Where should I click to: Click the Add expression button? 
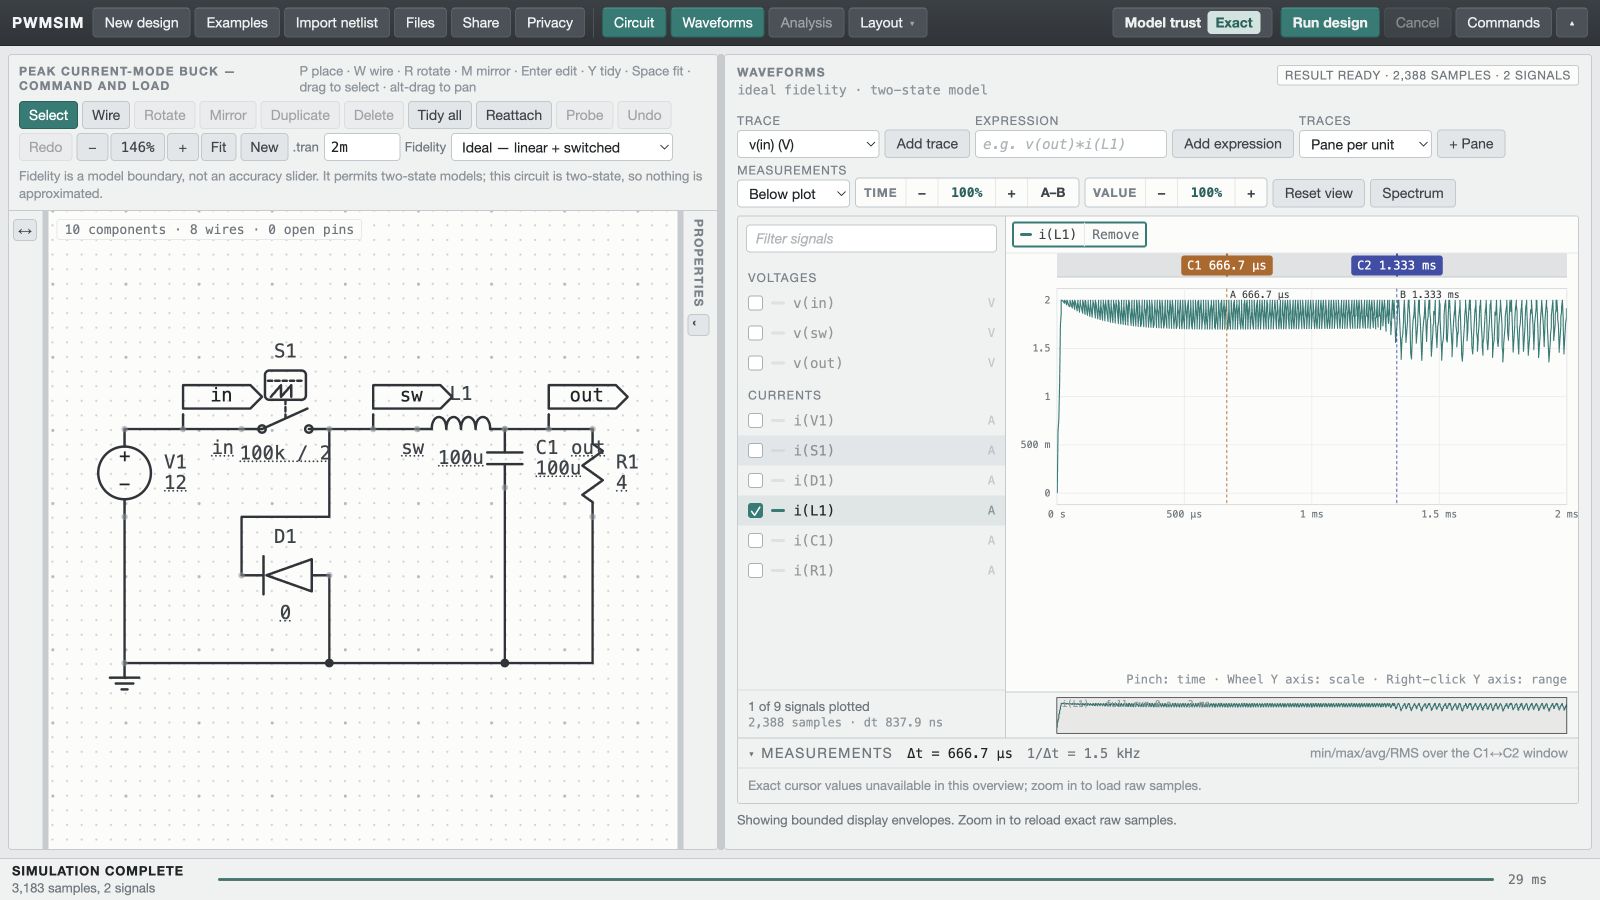tap(1232, 144)
